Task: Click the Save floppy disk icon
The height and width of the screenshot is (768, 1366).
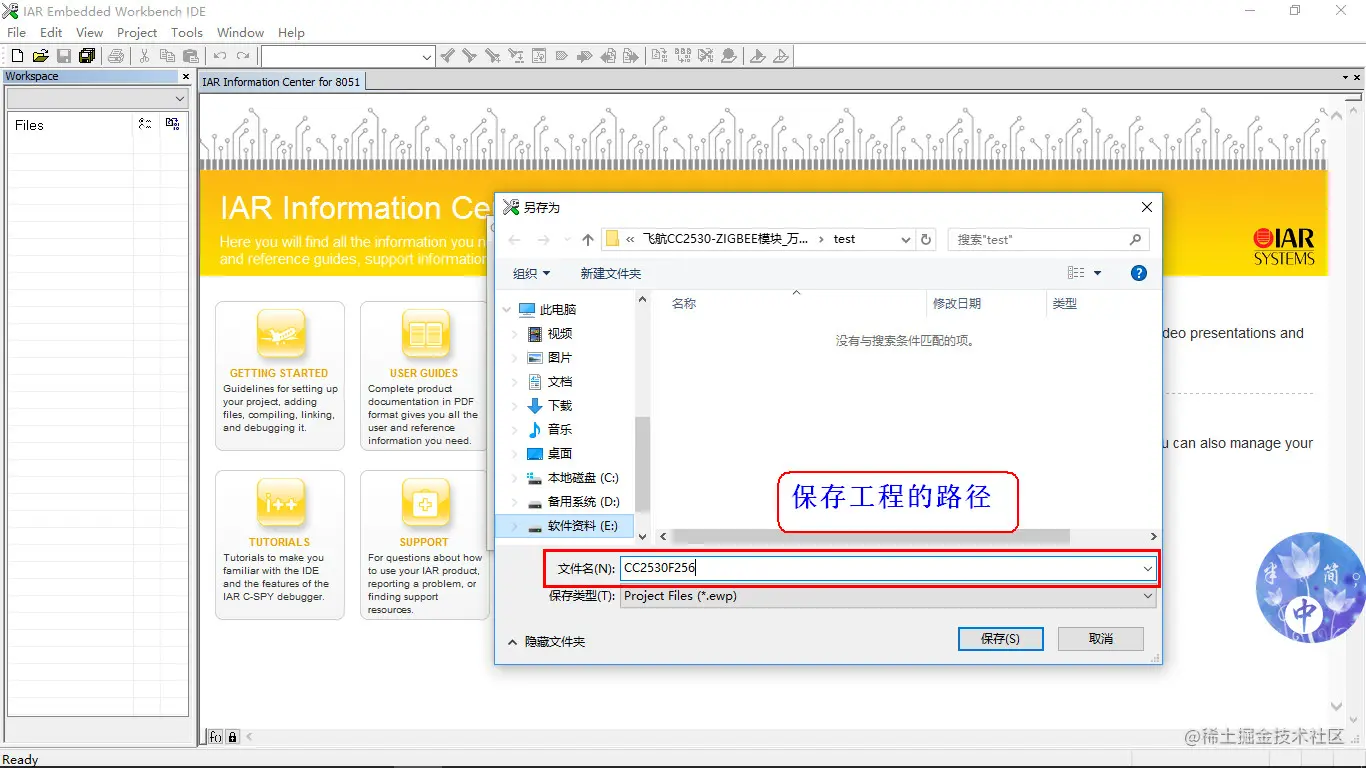Action: (x=64, y=56)
